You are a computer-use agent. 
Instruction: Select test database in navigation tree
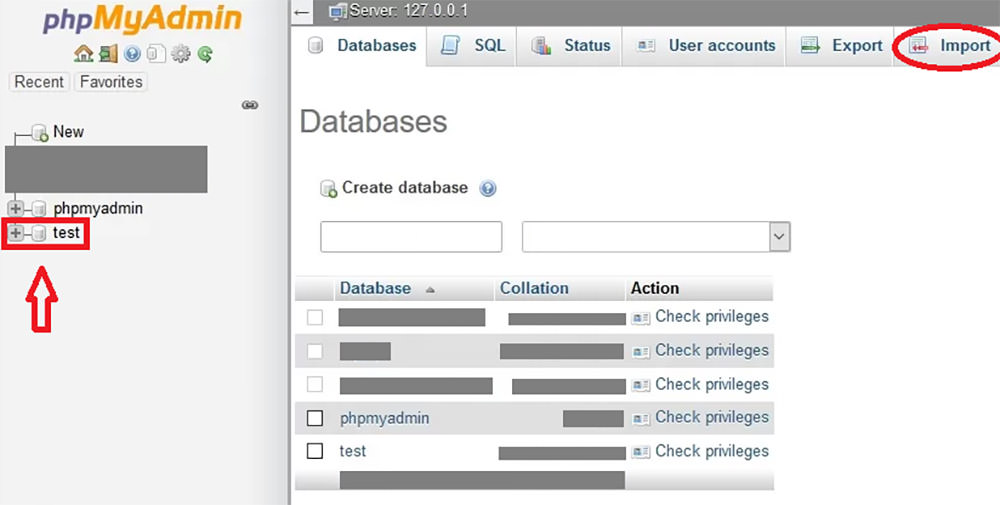click(x=66, y=233)
